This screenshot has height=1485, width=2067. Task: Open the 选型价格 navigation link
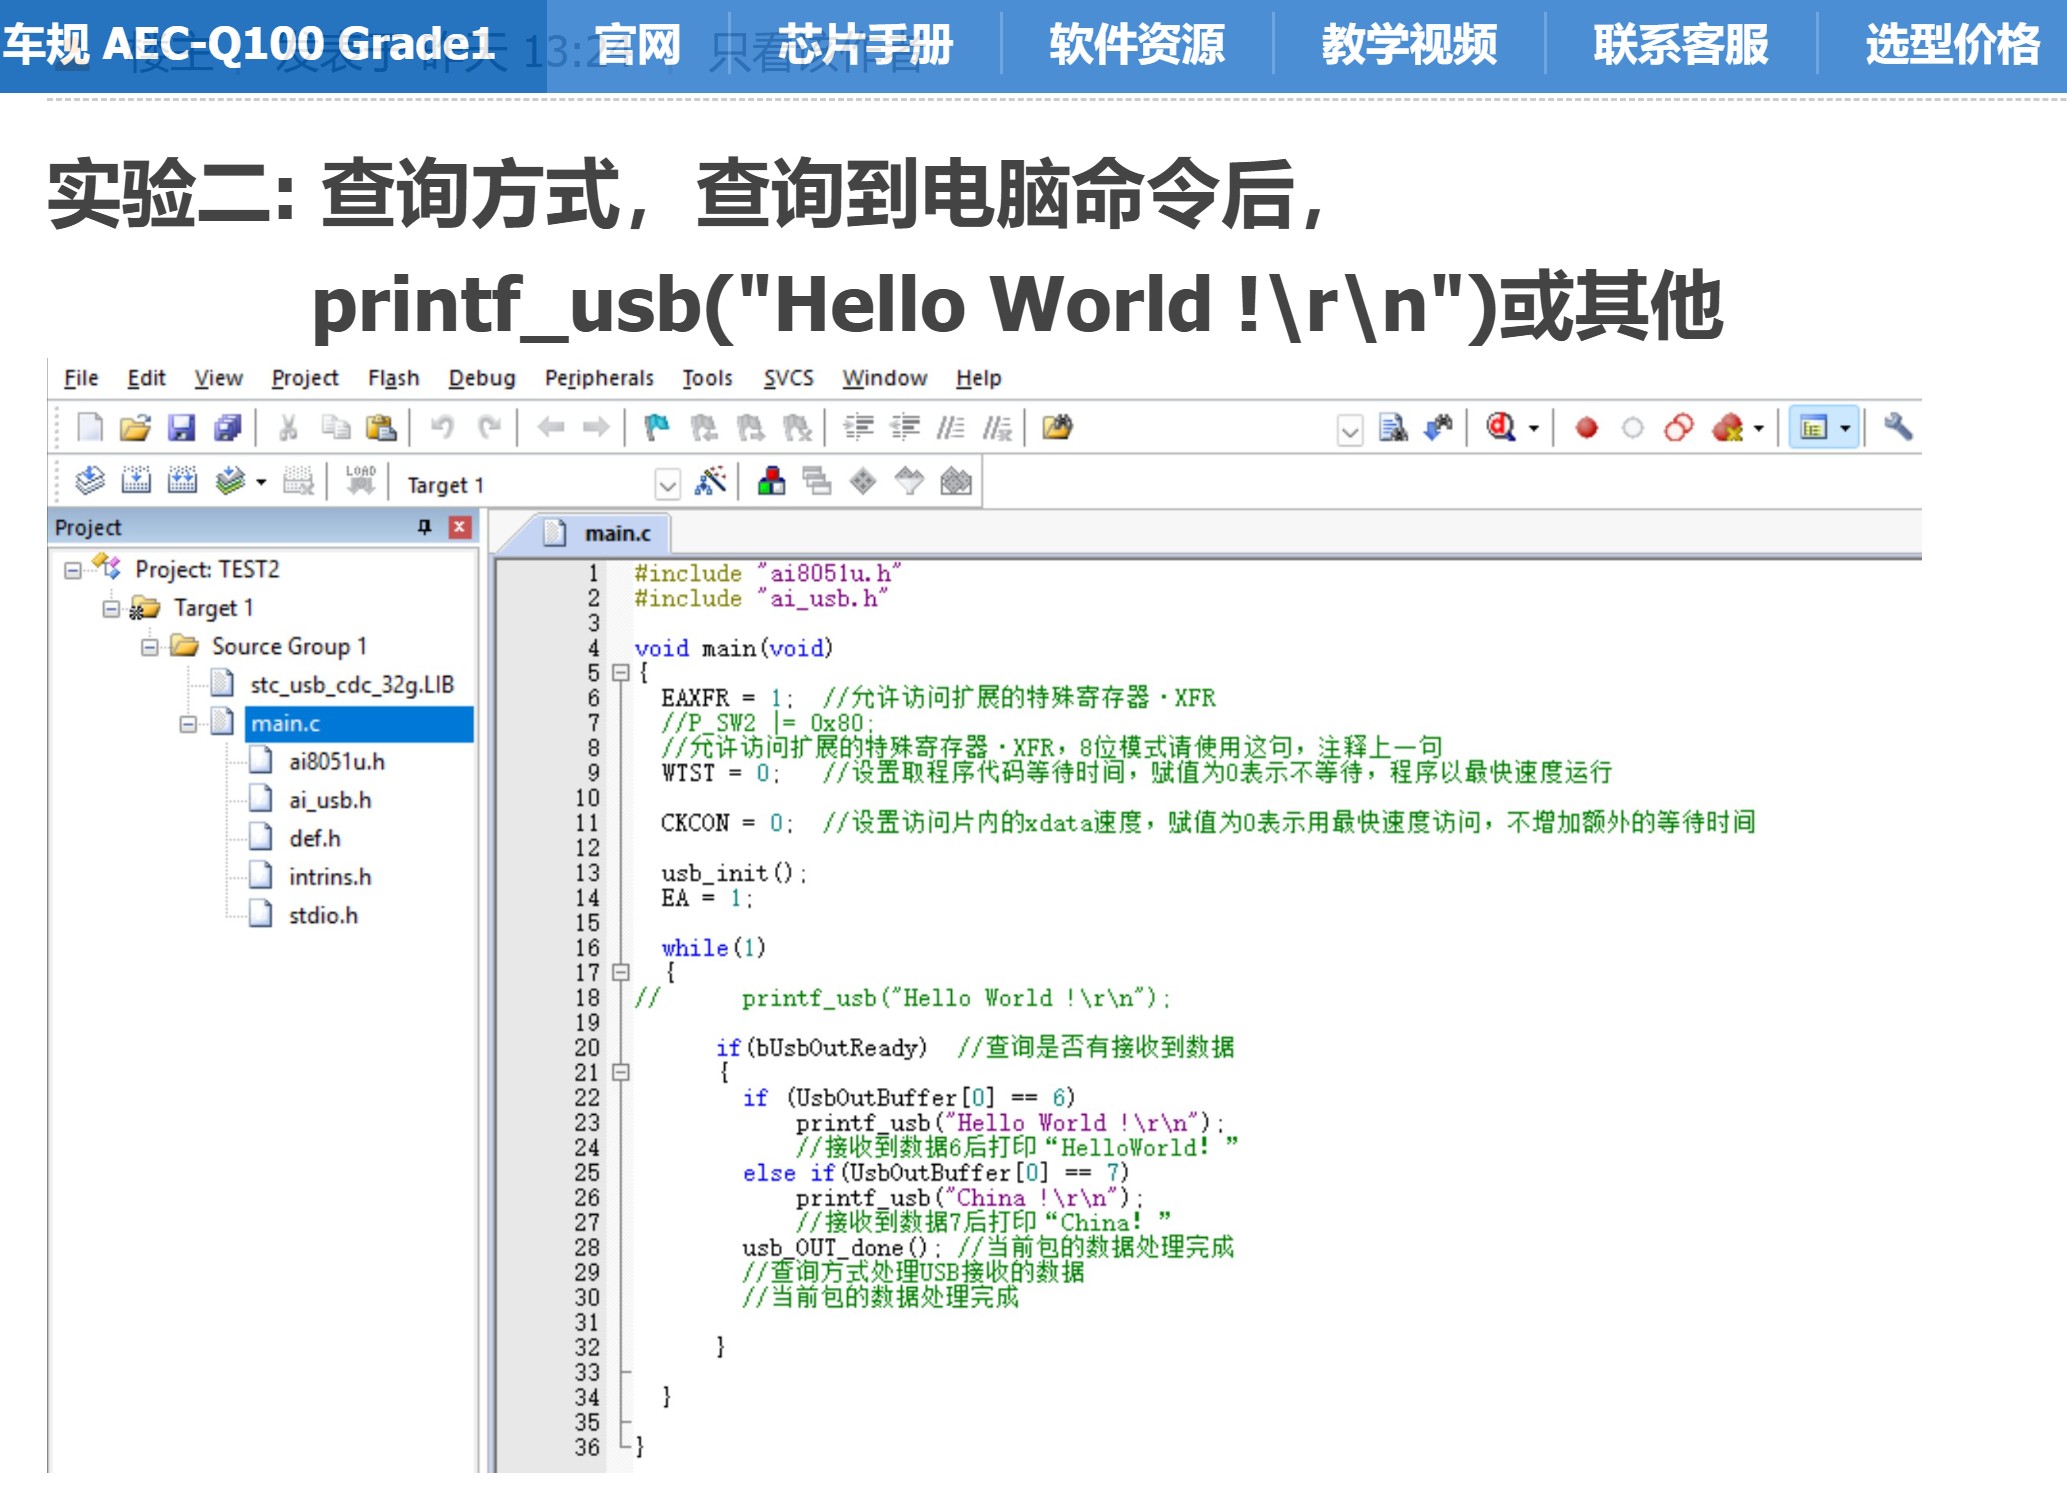1952,45
